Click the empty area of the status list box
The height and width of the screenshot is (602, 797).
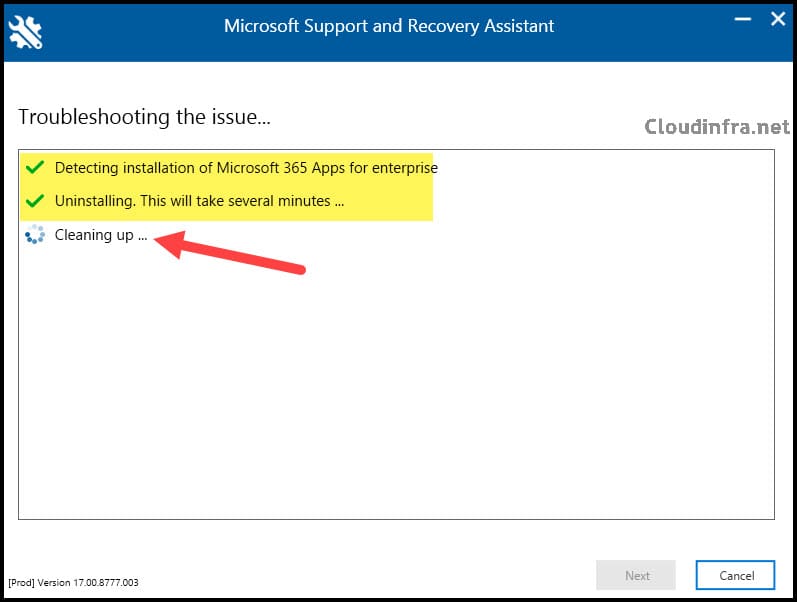pos(396,386)
